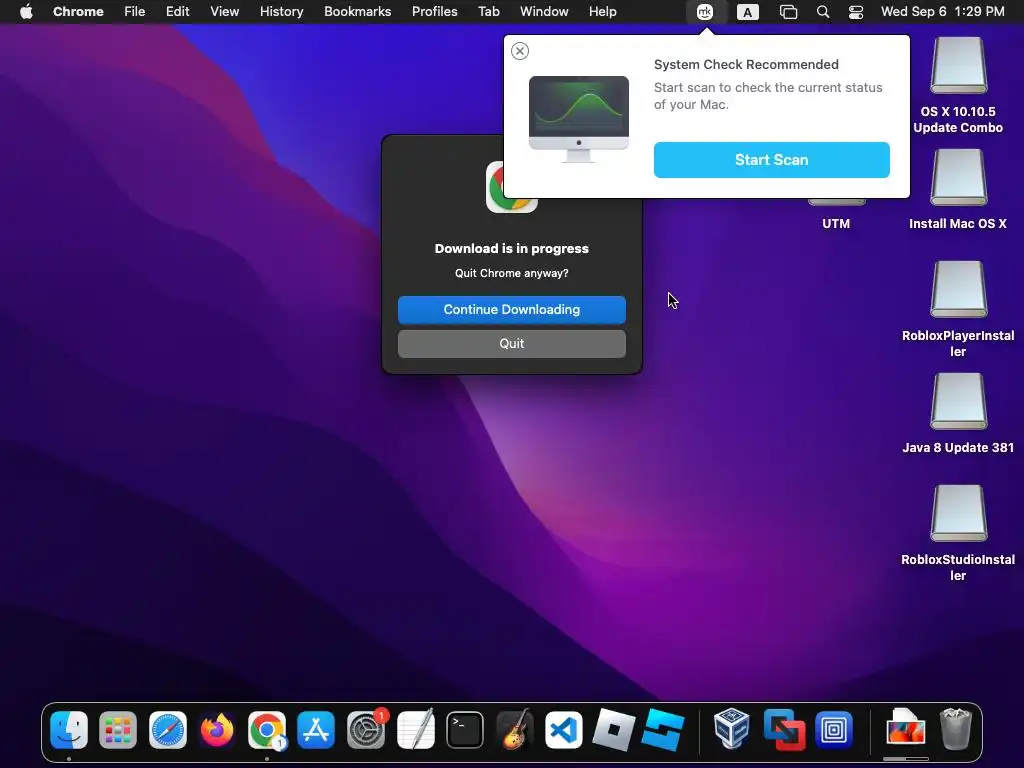The image size is (1024, 768).
Task: Open Firefox from the Dock
Action: tap(217, 729)
